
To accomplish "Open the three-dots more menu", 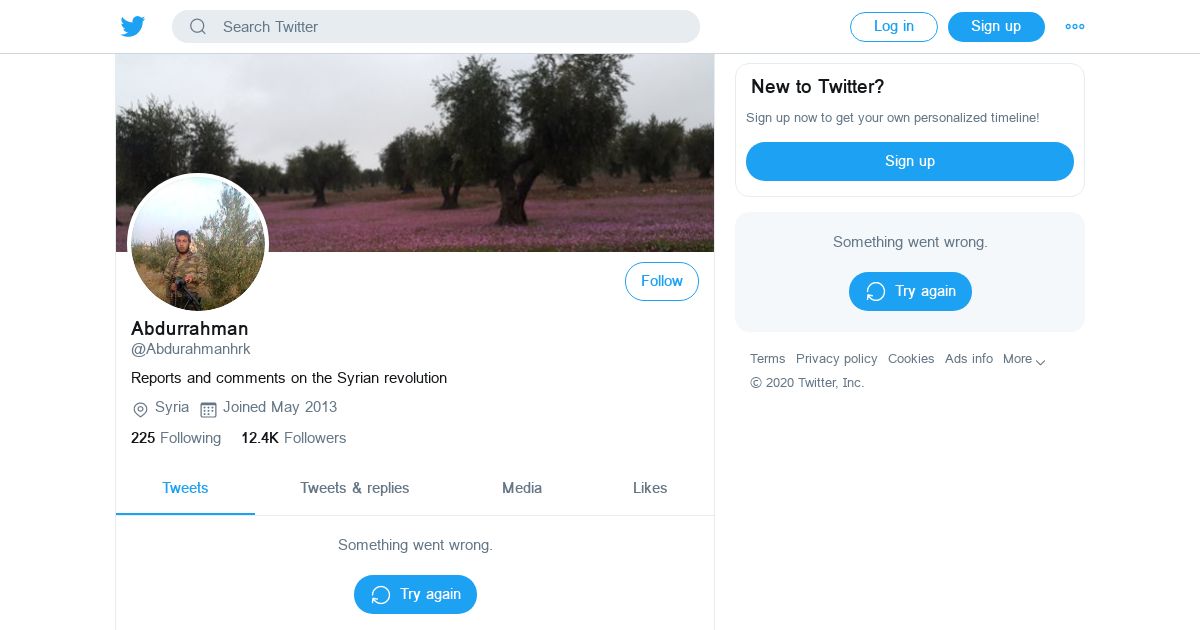I will [x=1075, y=27].
